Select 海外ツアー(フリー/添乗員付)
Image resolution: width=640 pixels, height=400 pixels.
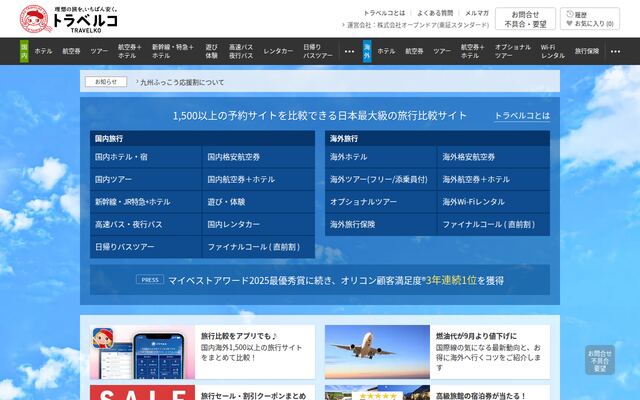tap(381, 180)
